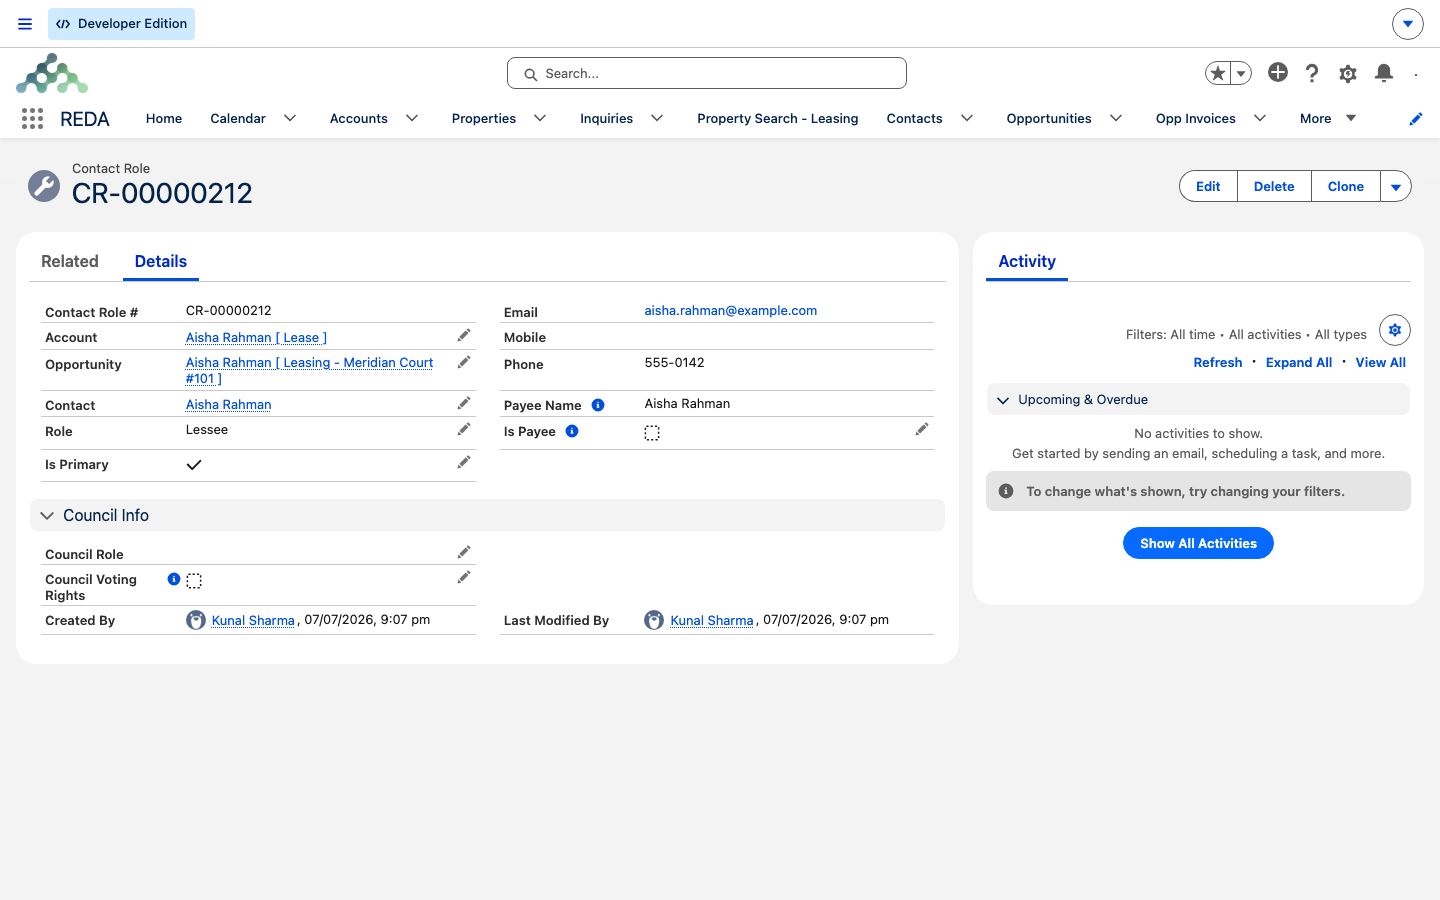Open the favorites list dropdown arrow
The image size is (1440, 900).
pos(1241,73)
